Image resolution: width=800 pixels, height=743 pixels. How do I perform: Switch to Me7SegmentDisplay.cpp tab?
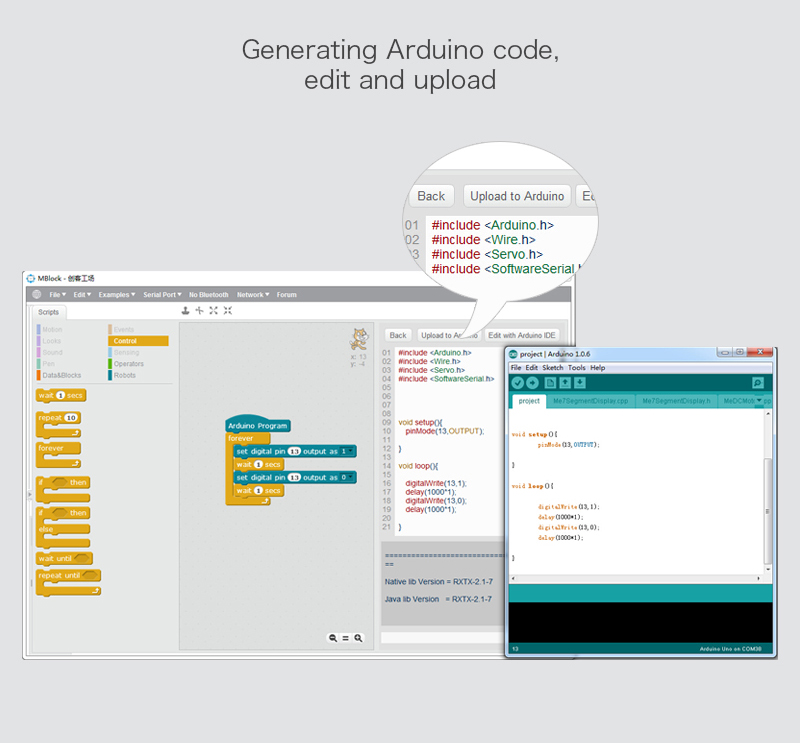(590, 400)
